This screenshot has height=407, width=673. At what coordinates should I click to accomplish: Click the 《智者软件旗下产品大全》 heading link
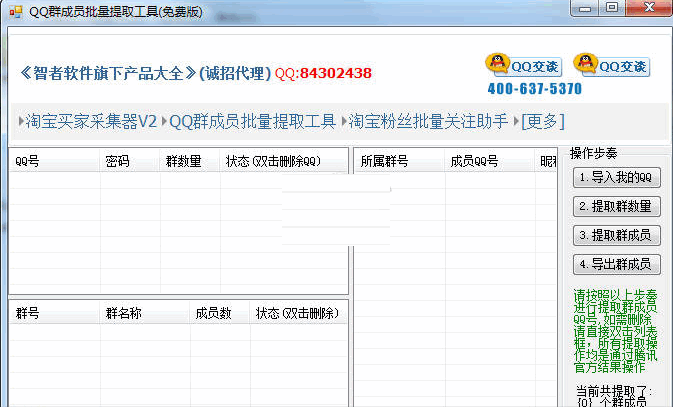point(107,73)
